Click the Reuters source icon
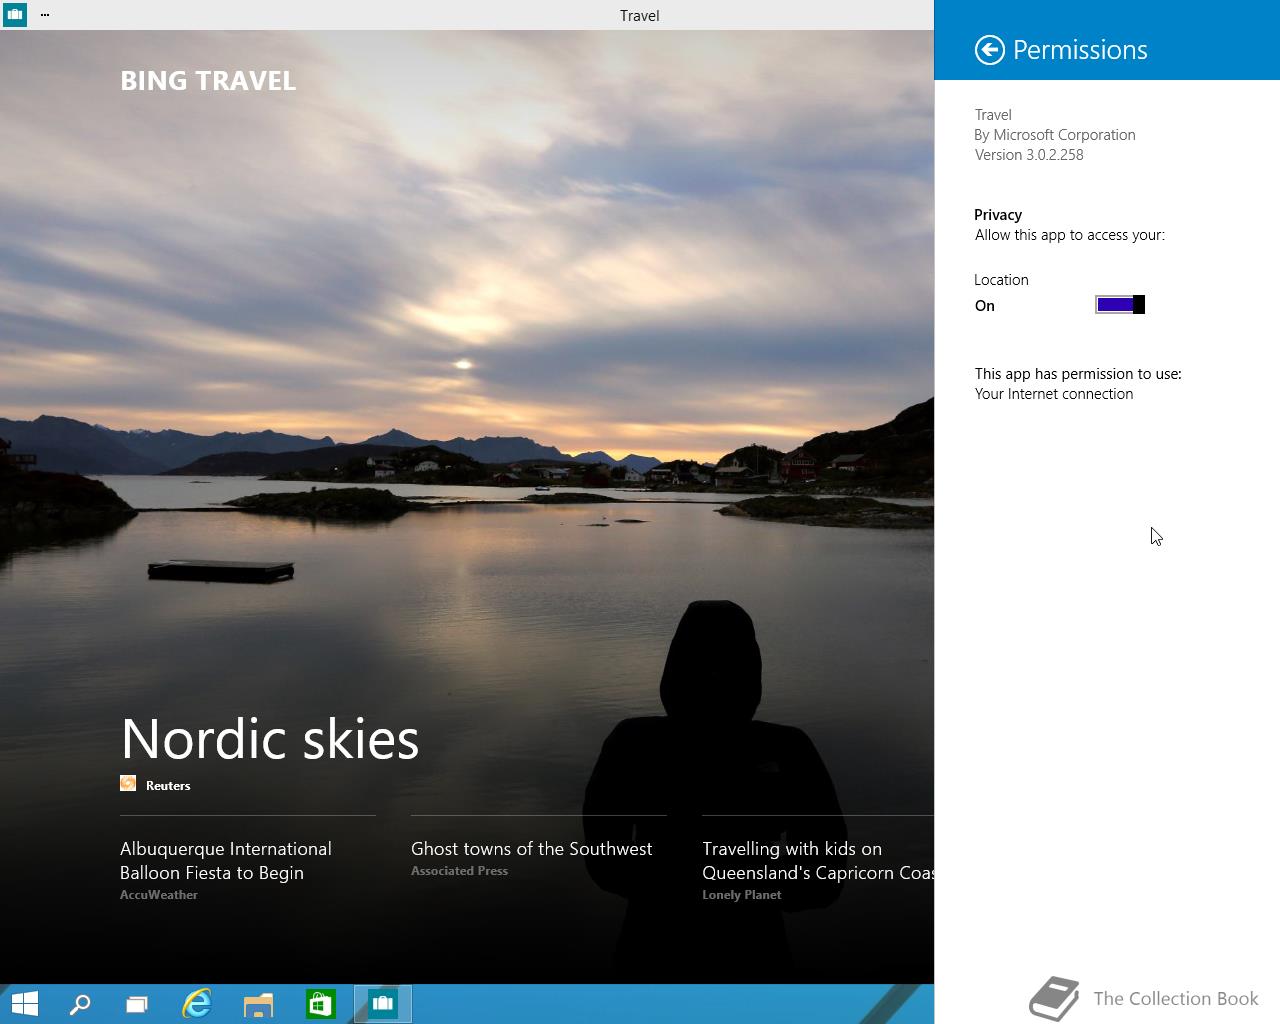This screenshot has height=1024, width=1280. coord(128,784)
